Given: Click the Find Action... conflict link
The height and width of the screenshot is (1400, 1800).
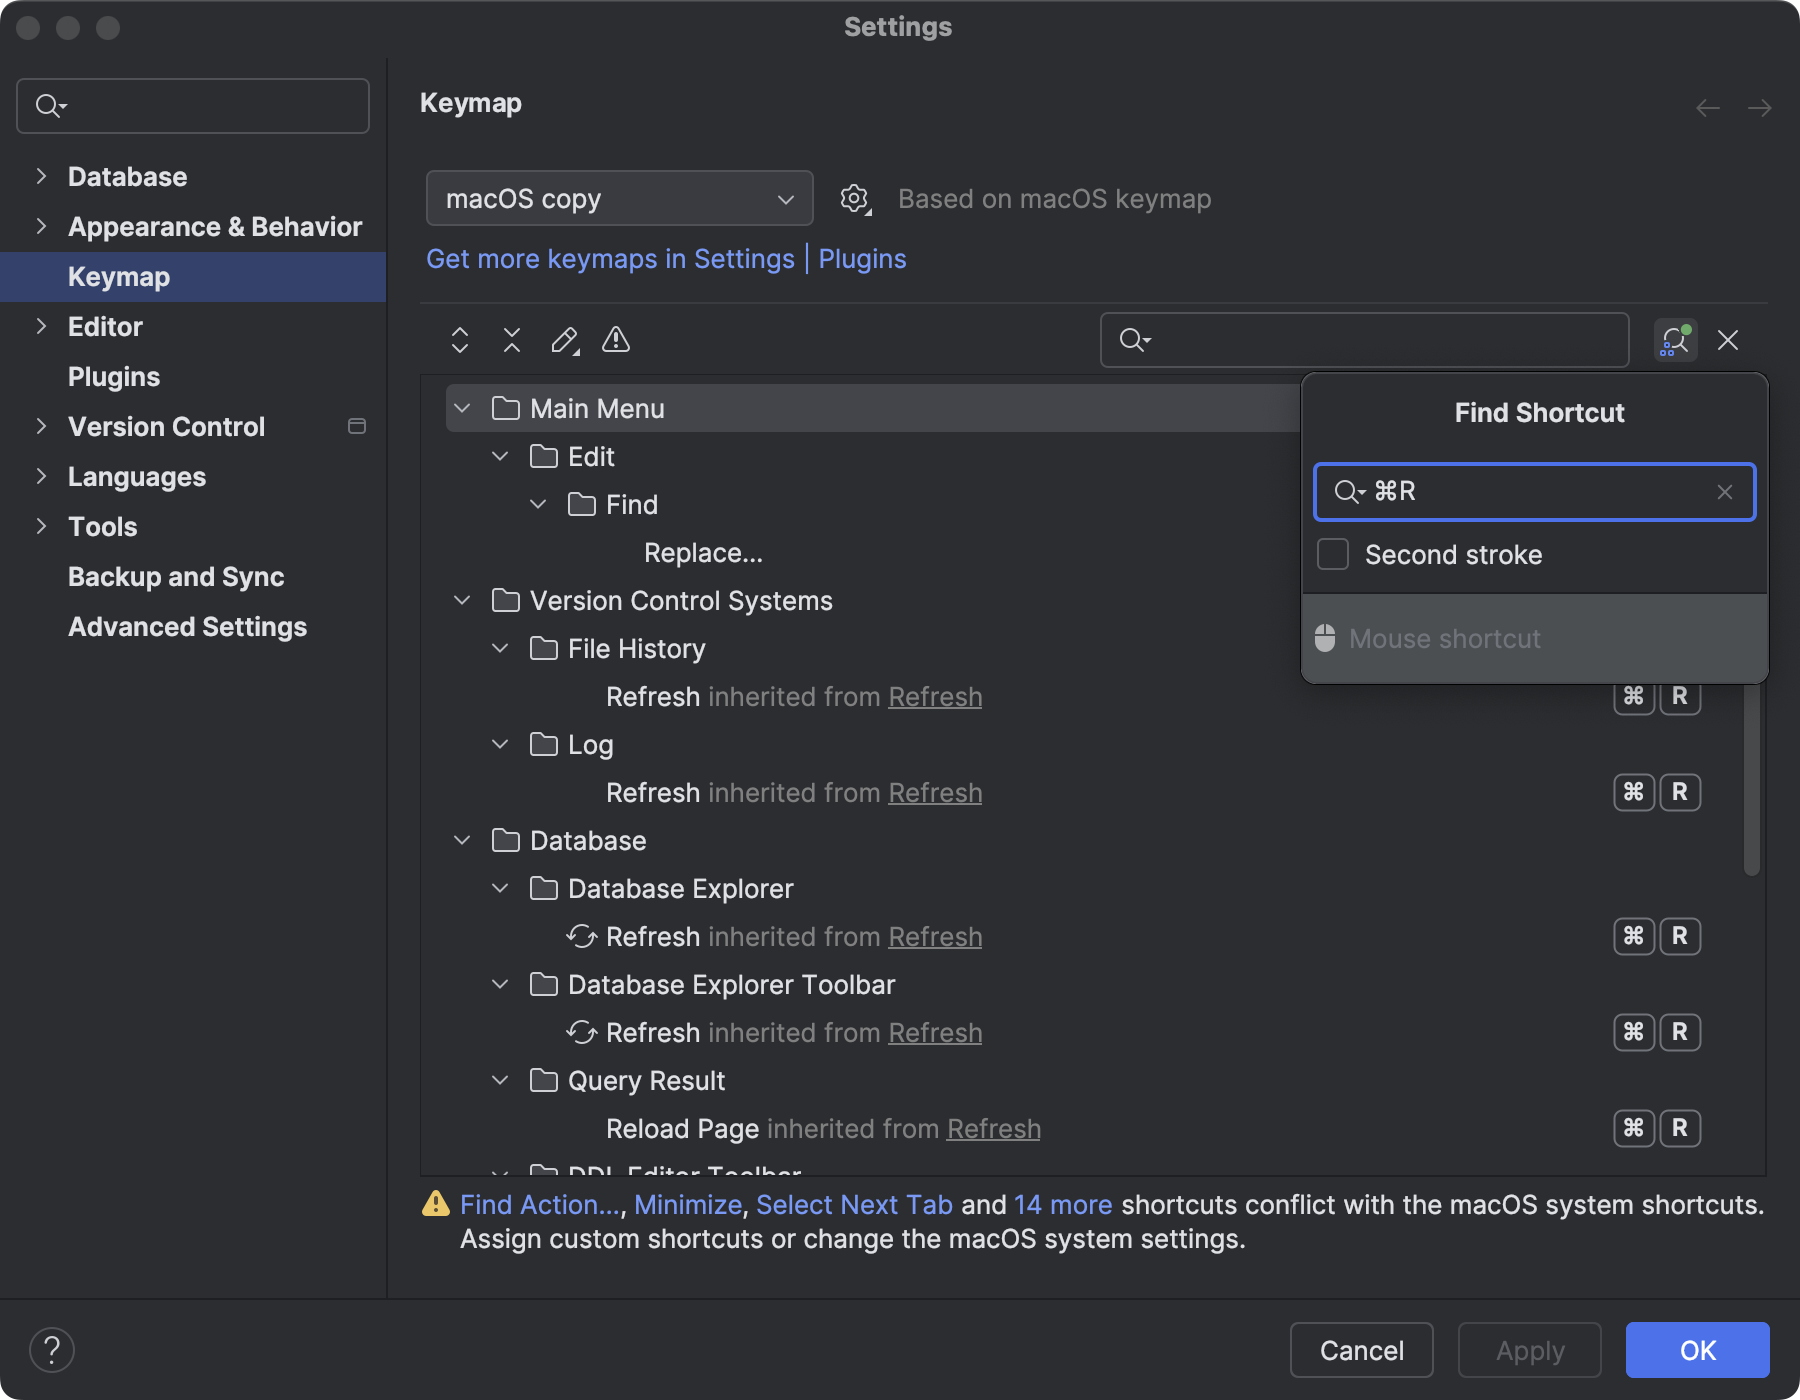Looking at the screenshot, I should tap(538, 1205).
